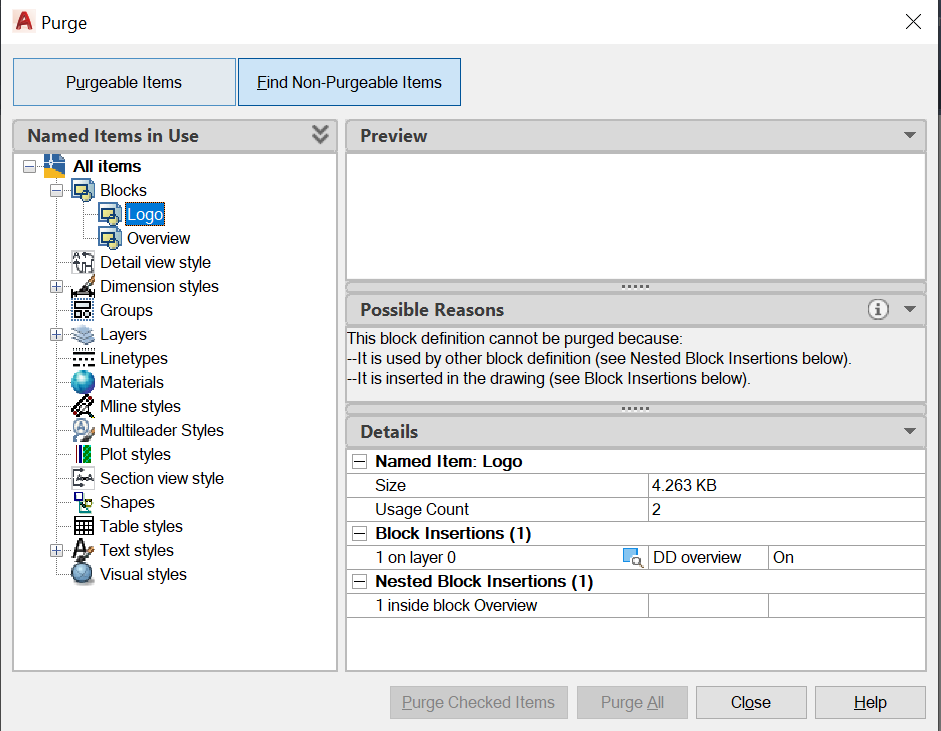Click the Logo block icon in the tree
Screen dimensions: 941x731
coord(110,214)
